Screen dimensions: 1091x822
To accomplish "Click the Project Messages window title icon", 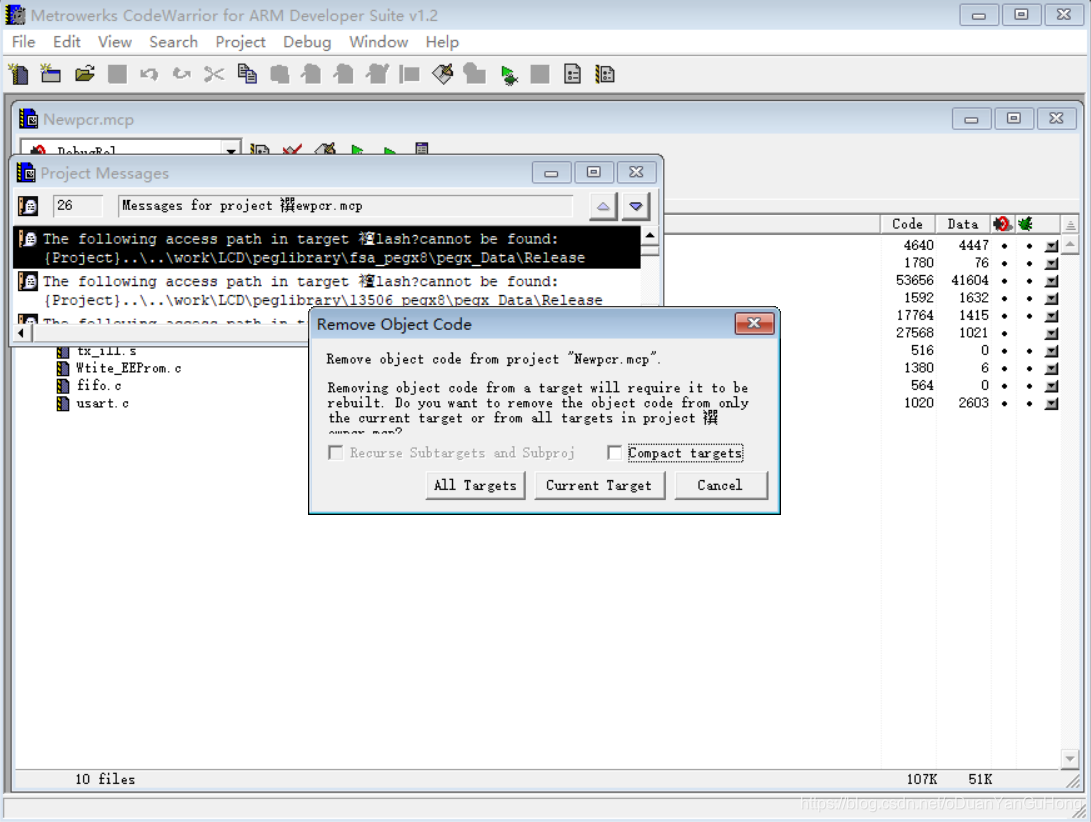I will tap(26, 173).
